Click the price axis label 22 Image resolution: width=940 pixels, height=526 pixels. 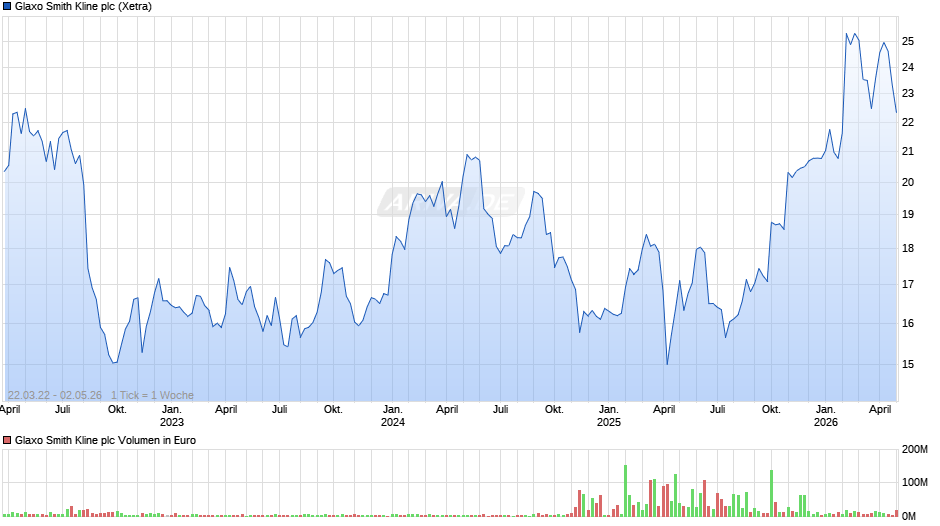pyautogui.click(x=908, y=122)
